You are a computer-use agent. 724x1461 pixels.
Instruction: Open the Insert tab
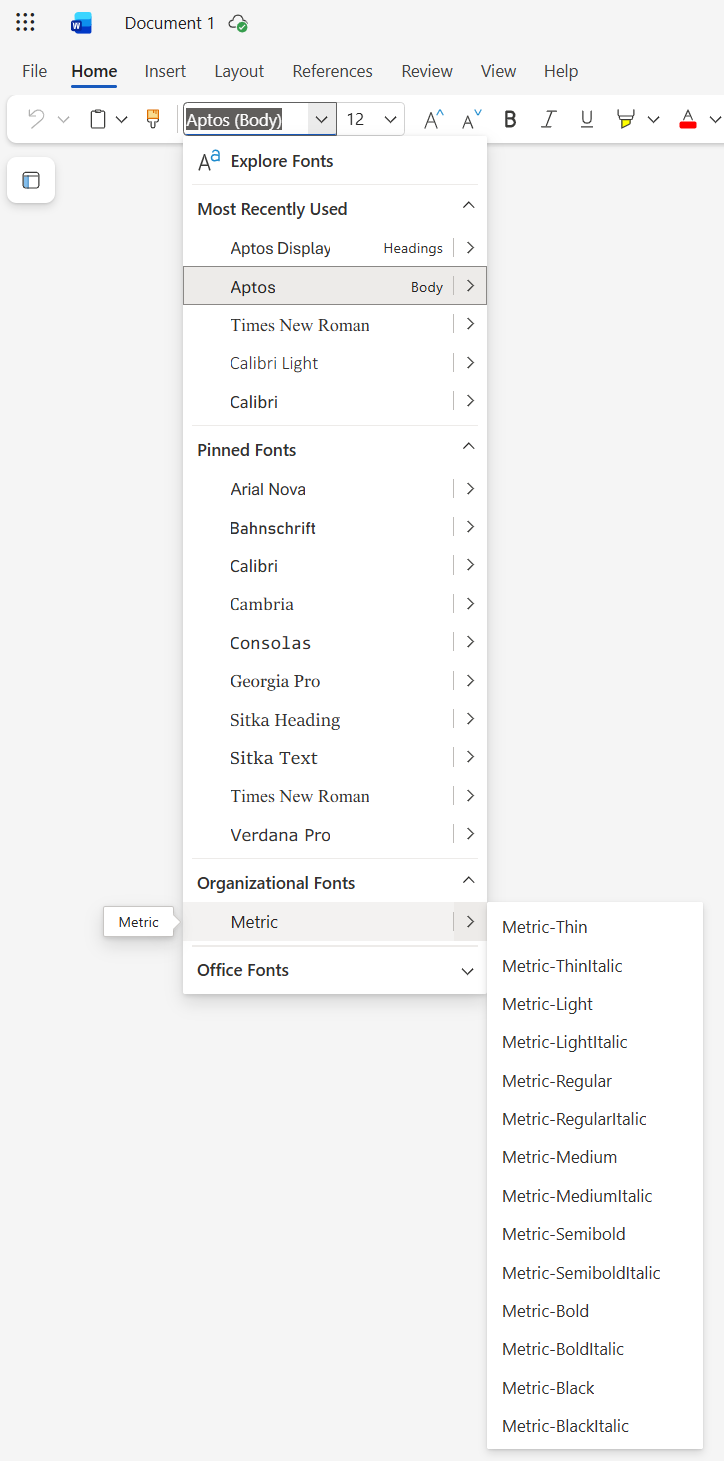click(165, 71)
